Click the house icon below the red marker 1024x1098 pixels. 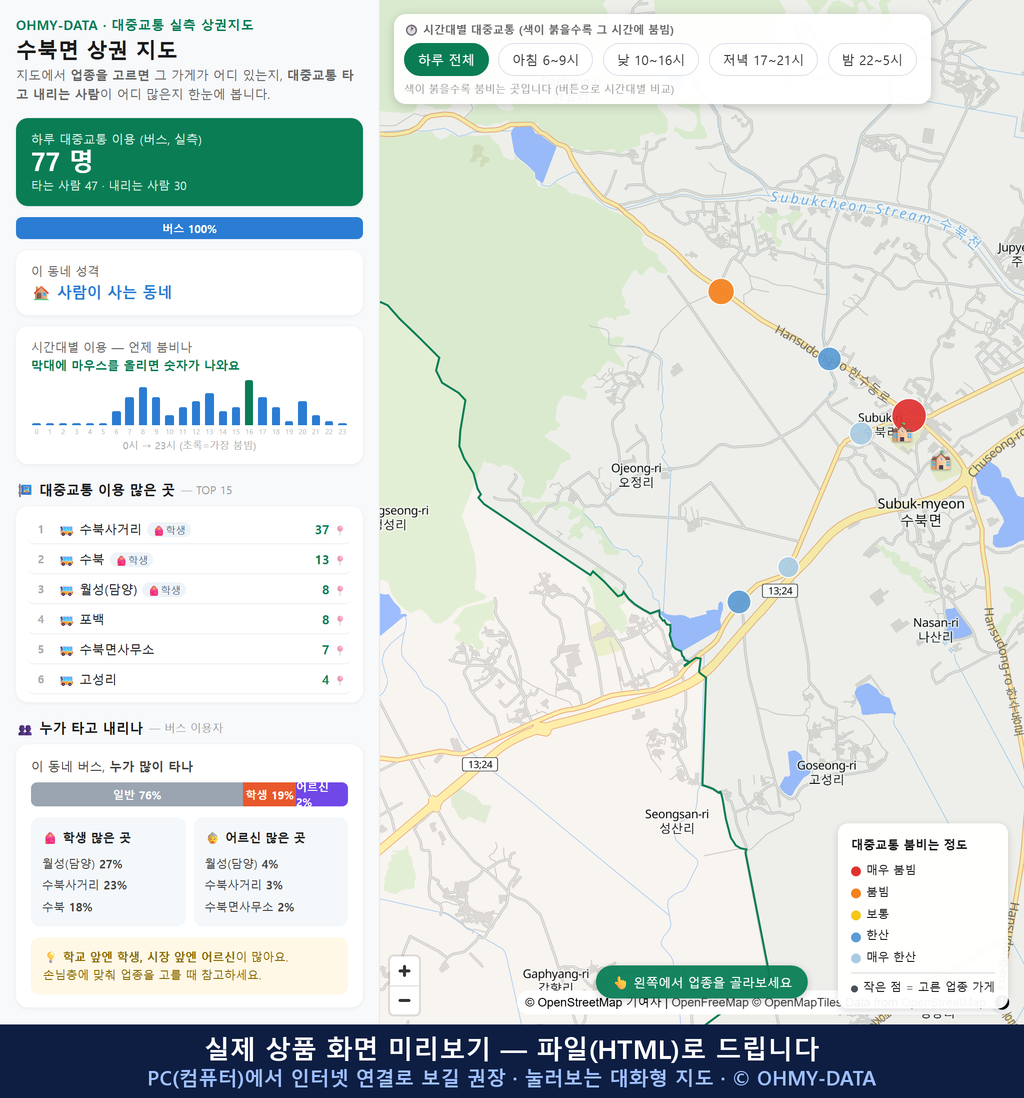pyautogui.click(x=901, y=433)
